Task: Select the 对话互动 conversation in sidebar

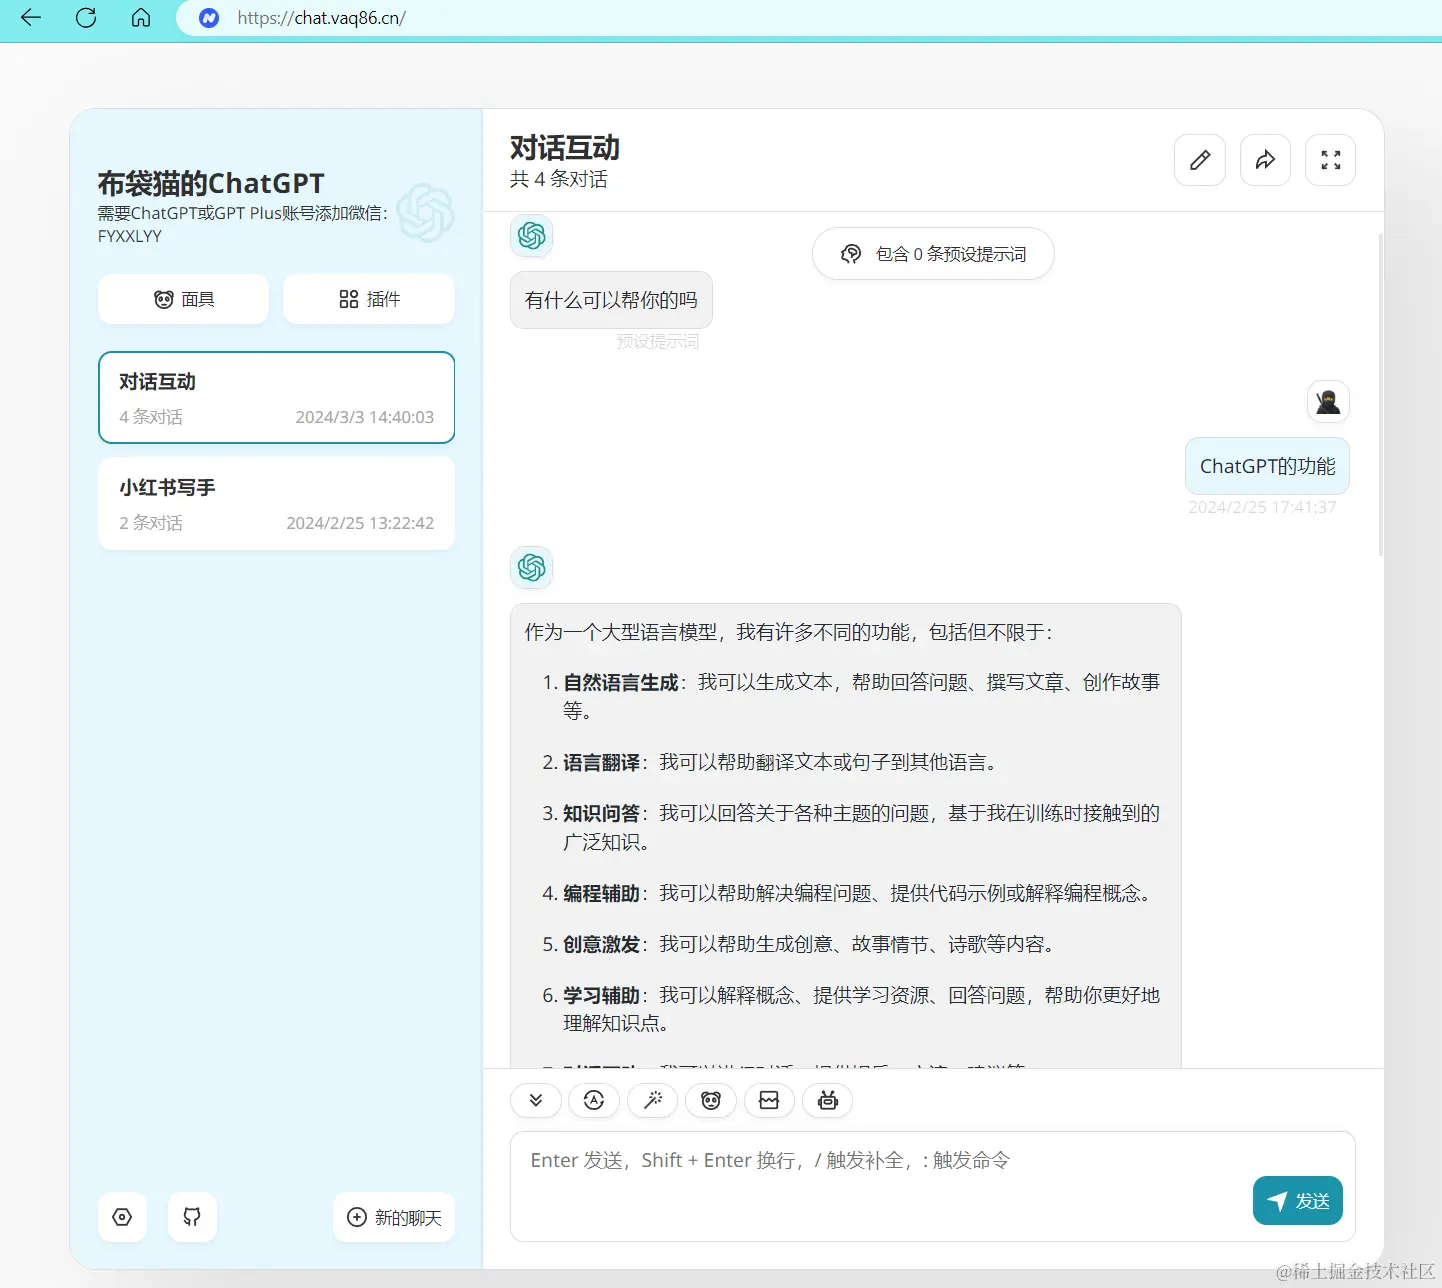Action: click(277, 397)
